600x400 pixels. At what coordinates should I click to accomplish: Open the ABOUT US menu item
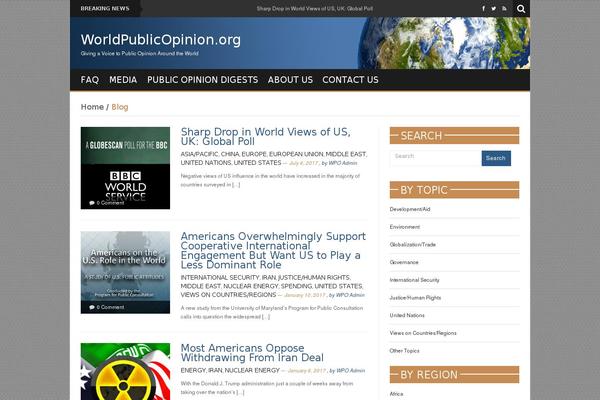tap(290, 80)
